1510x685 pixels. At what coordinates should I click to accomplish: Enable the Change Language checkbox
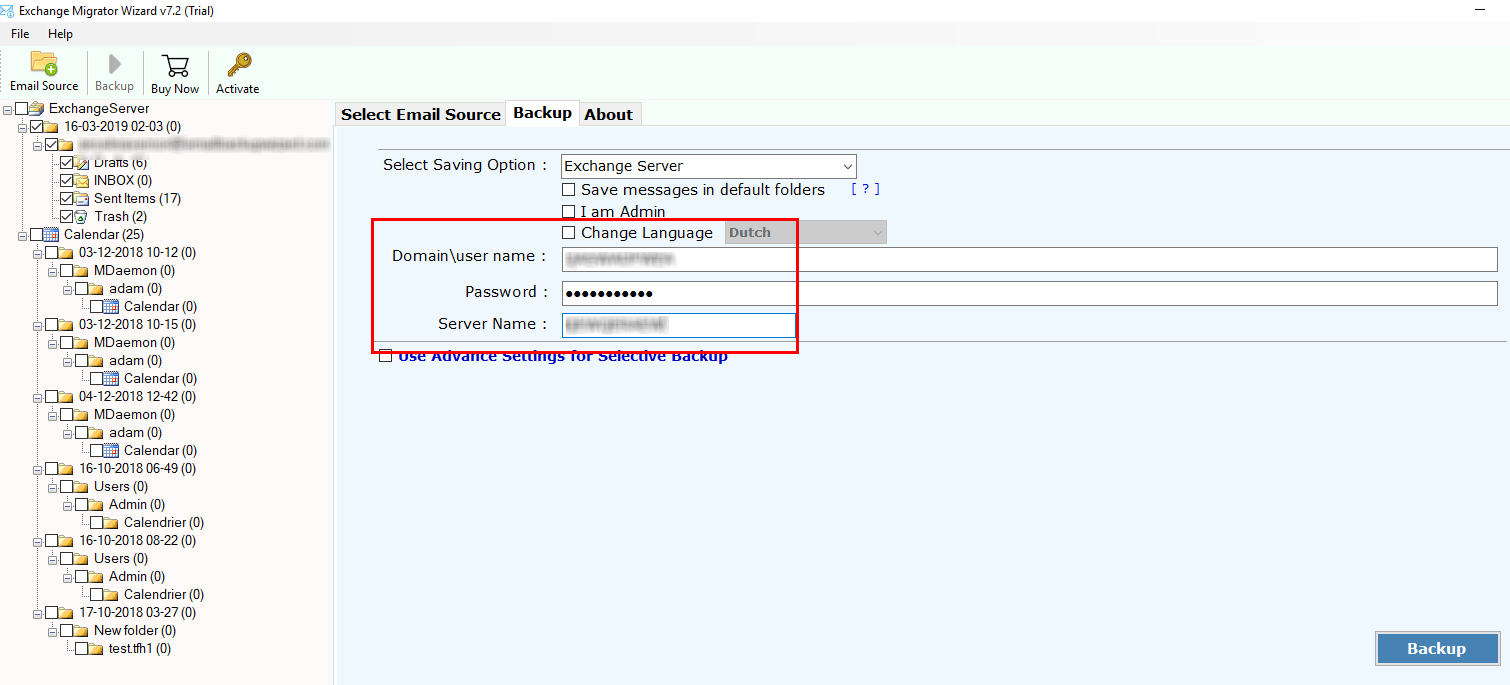569,232
